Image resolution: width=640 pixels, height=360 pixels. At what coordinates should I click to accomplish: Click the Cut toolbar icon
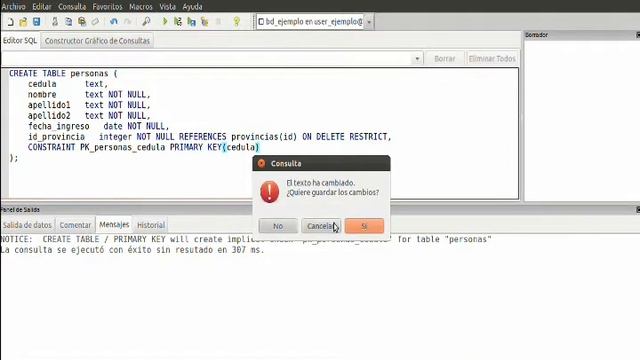(x=55, y=22)
